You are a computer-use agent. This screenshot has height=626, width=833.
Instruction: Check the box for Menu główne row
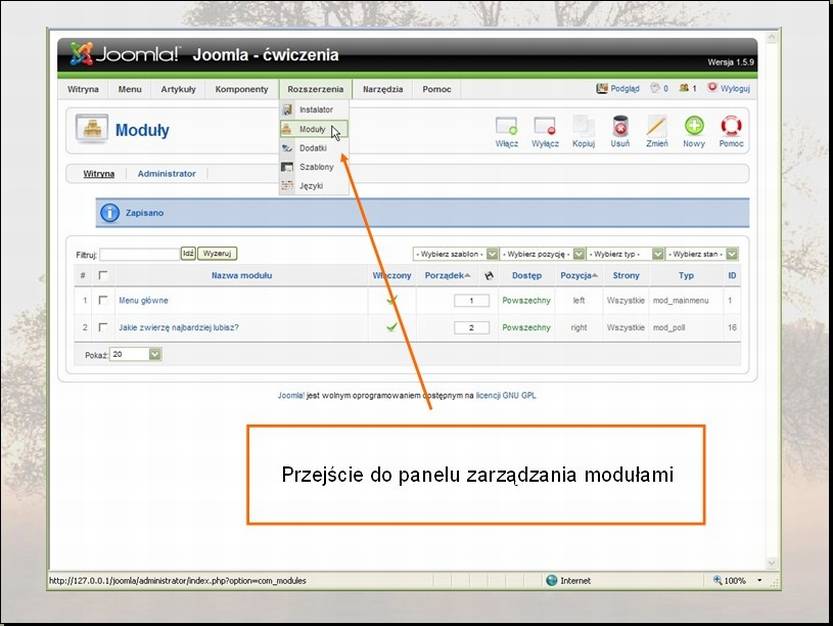(103, 300)
